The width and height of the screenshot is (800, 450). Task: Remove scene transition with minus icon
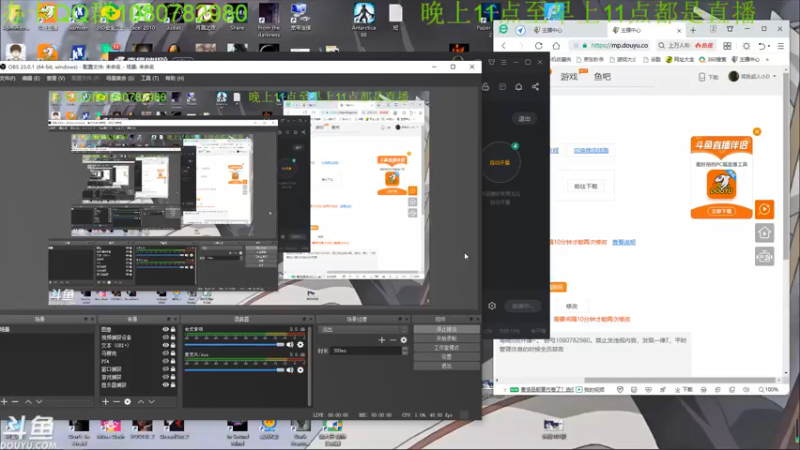[x=393, y=340]
